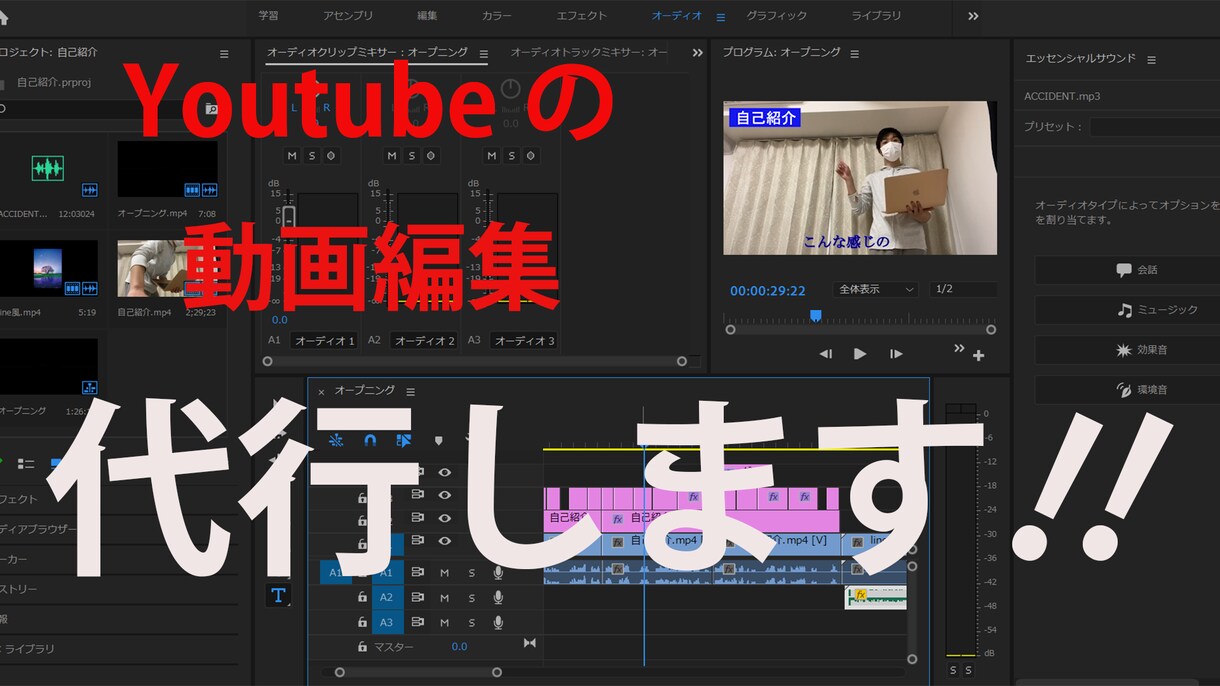The width and height of the screenshot is (1220, 686).
Task: Toggle sync lock on the A2 track
Action: tap(418, 597)
